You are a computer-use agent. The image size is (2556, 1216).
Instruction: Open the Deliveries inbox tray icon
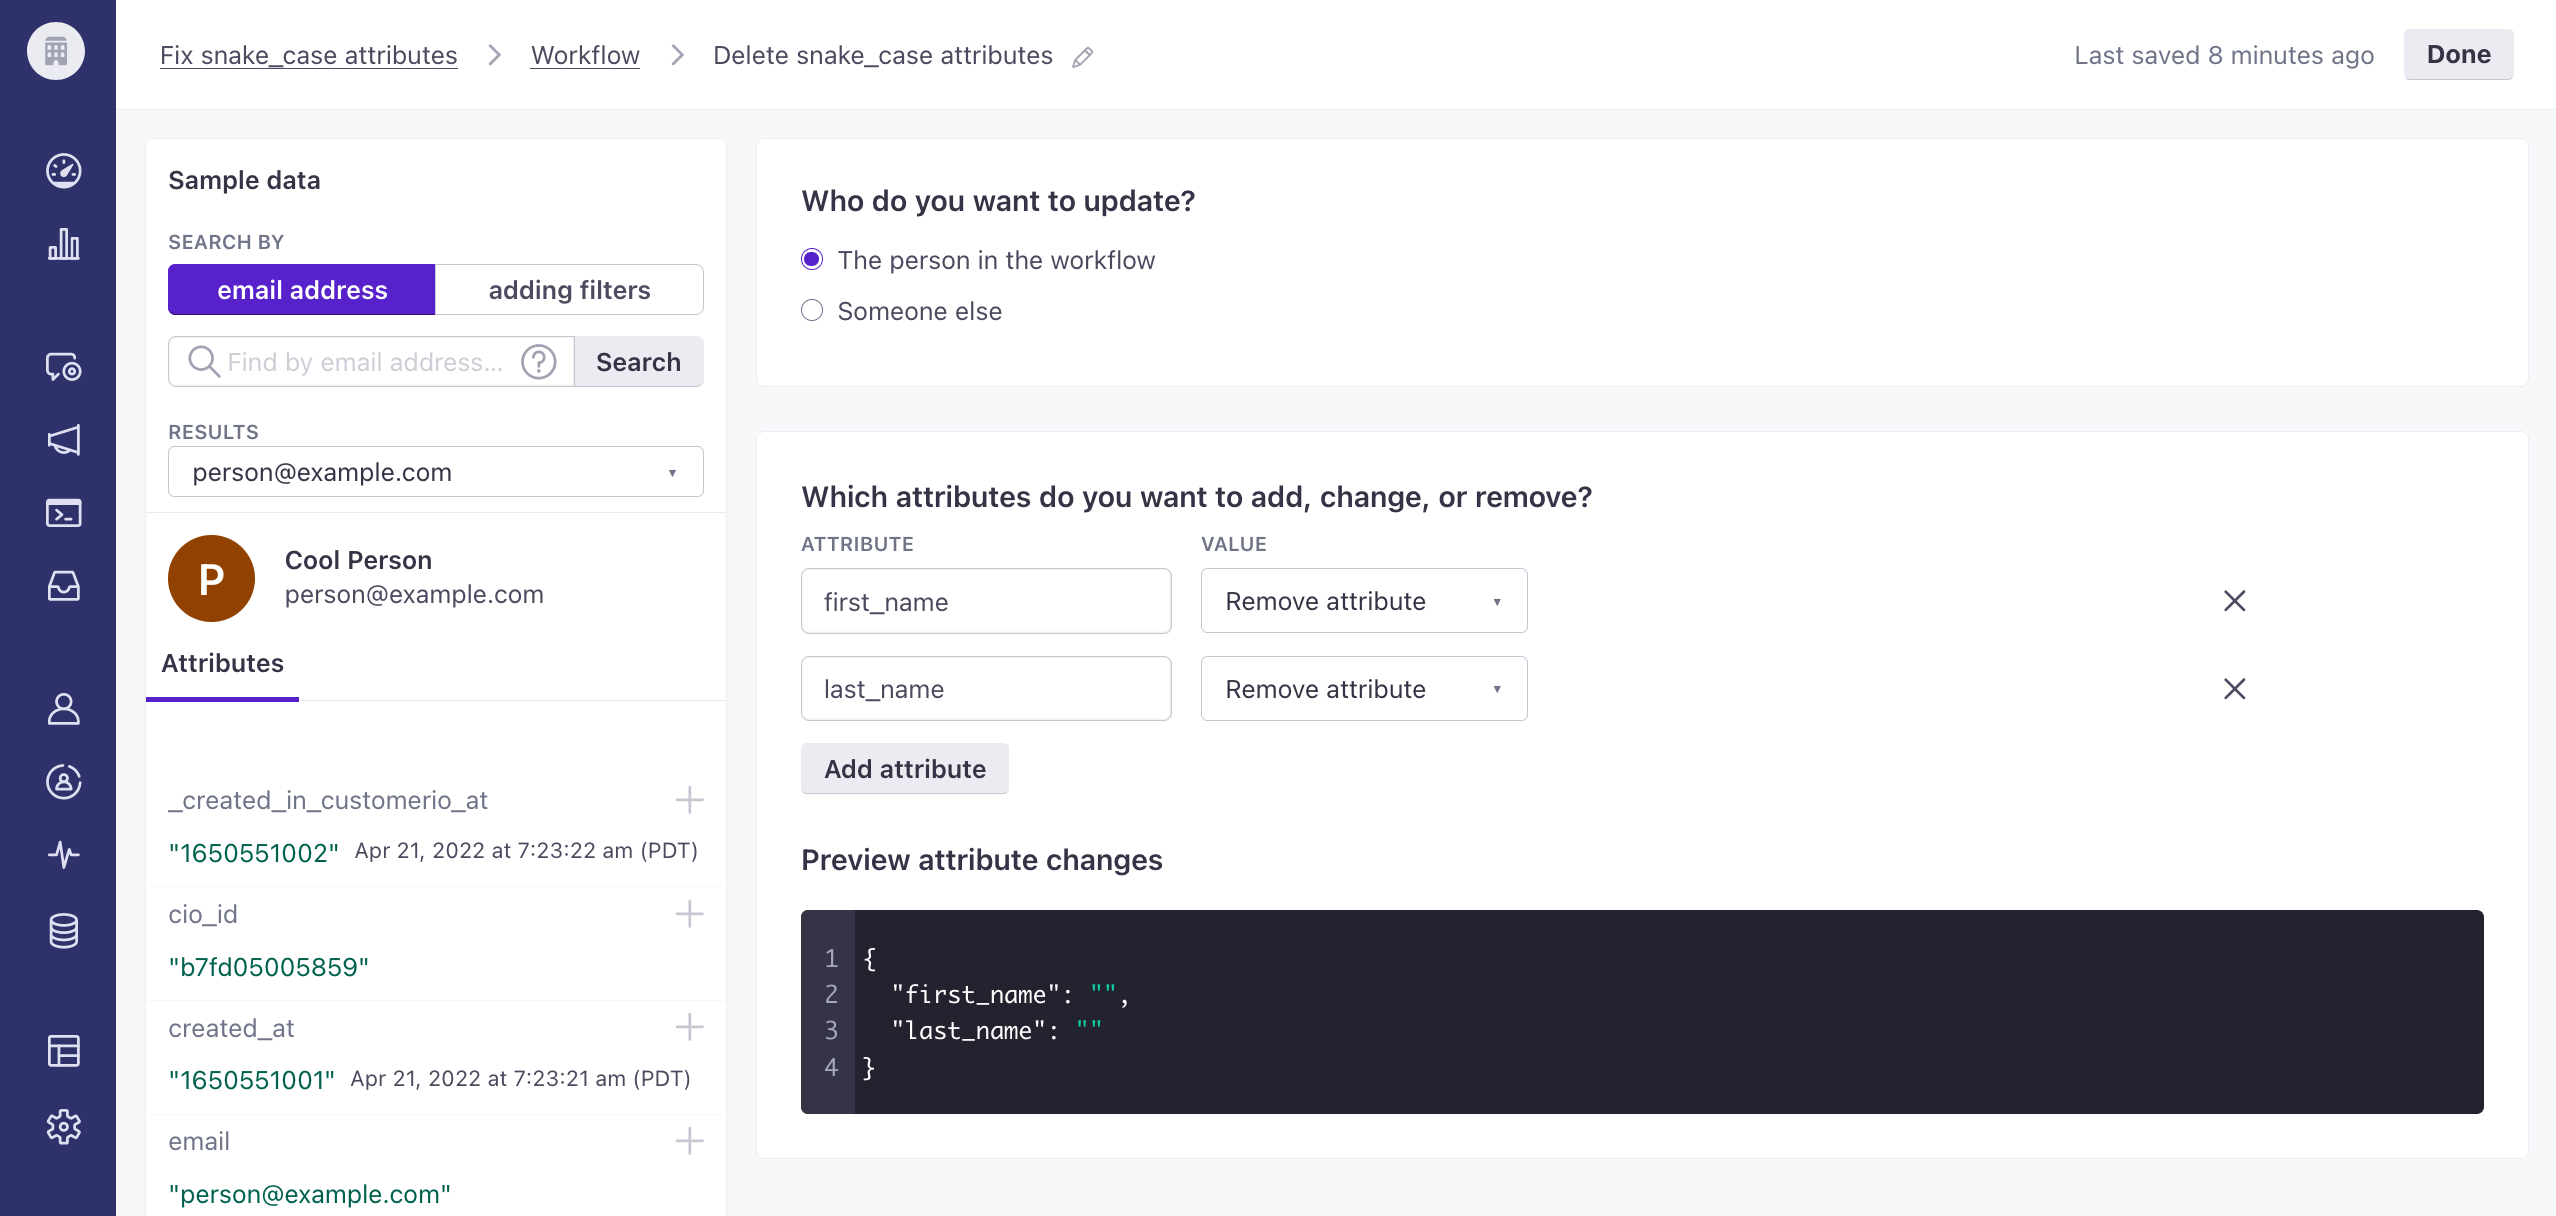(64, 586)
